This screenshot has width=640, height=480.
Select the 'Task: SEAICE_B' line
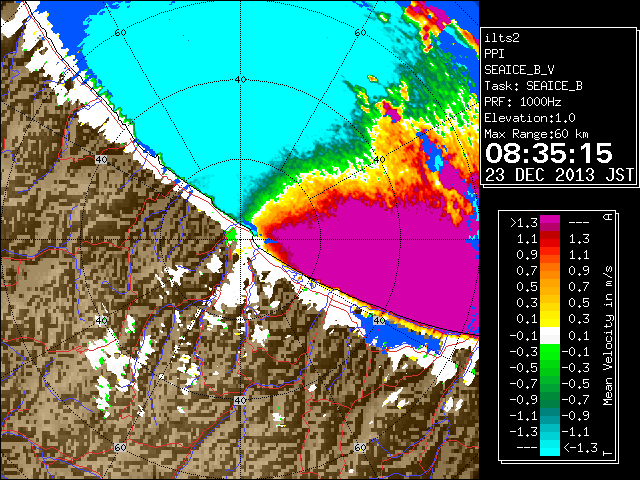(x=533, y=86)
